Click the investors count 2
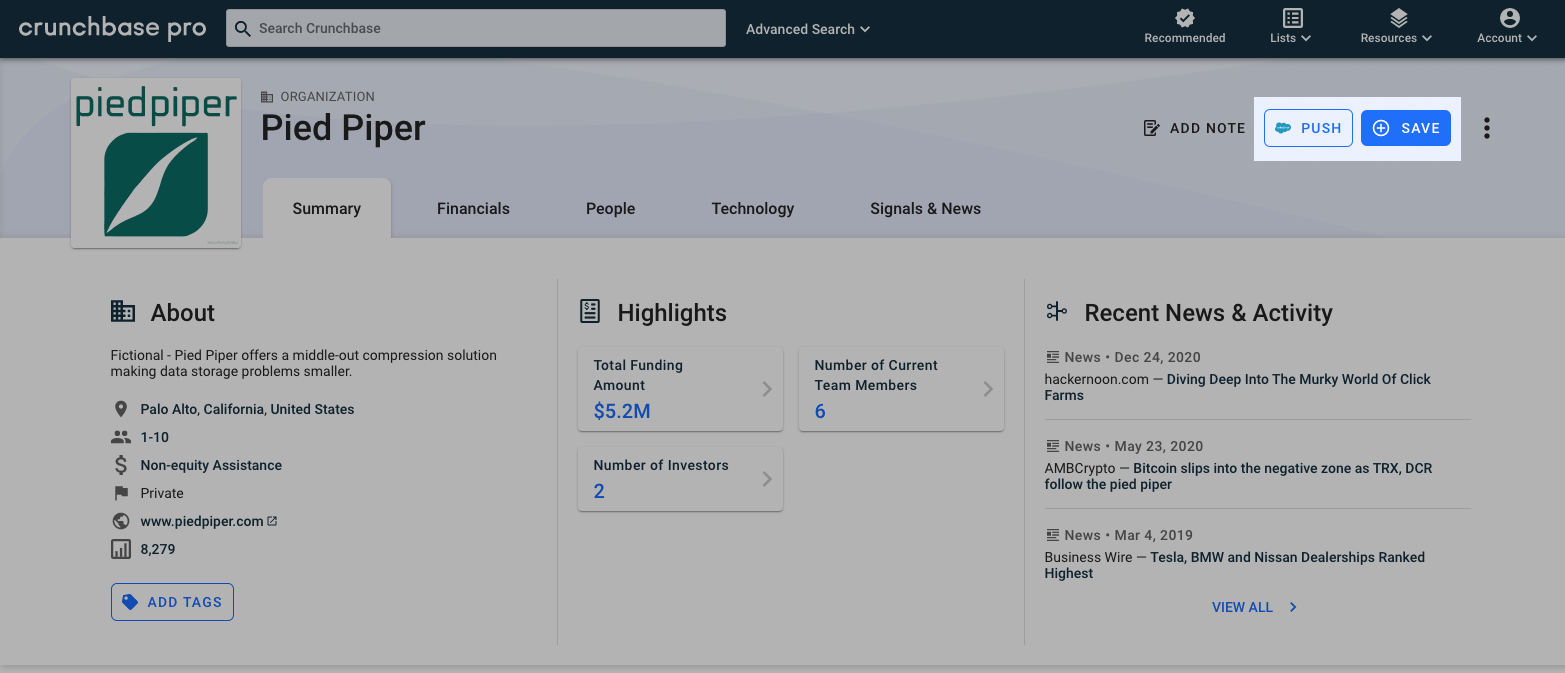1565x673 pixels. click(599, 491)
